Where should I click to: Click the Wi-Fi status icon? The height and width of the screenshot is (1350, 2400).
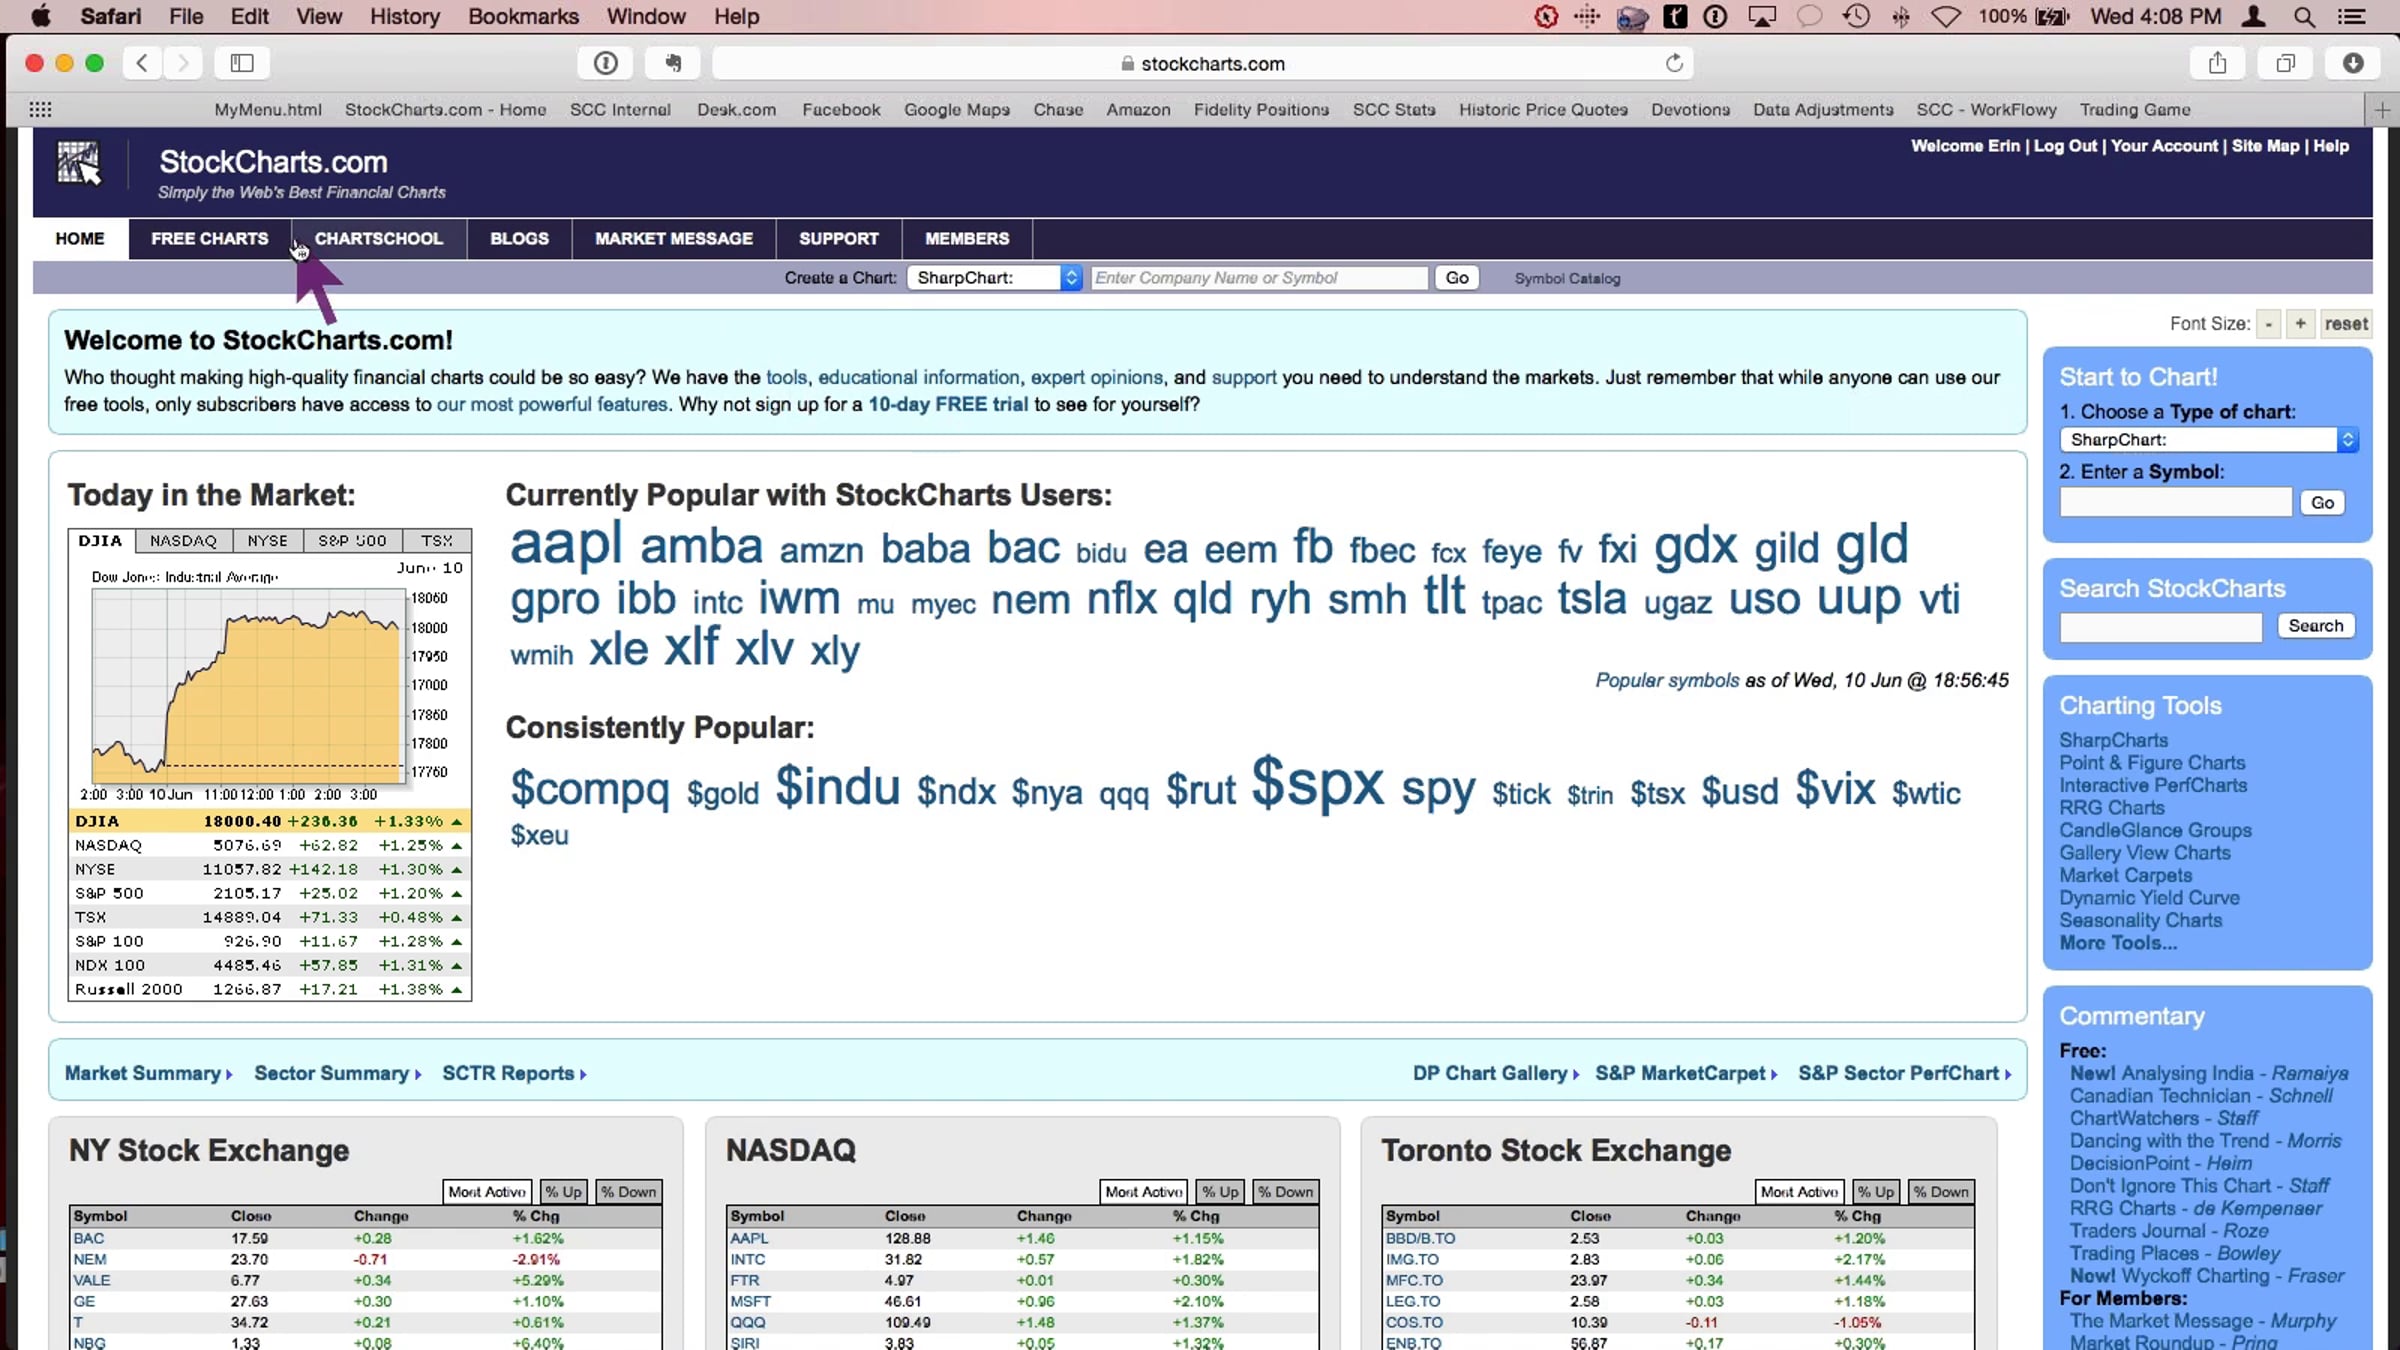tap(1945, 16)
